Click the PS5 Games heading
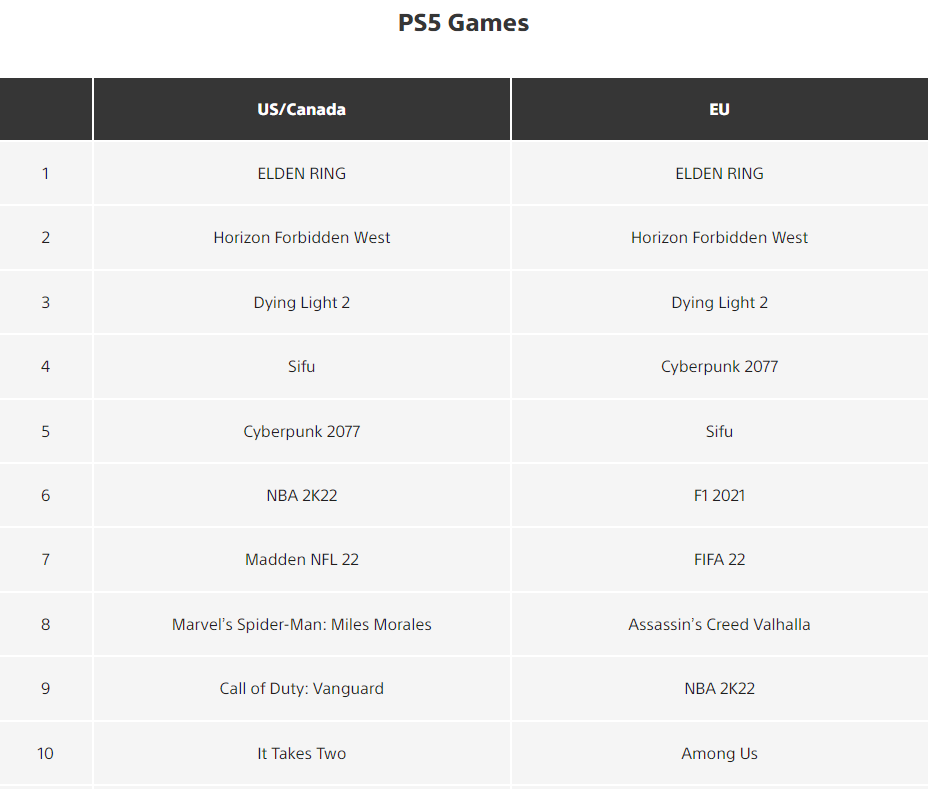946x789 pixels. point(463,23)
